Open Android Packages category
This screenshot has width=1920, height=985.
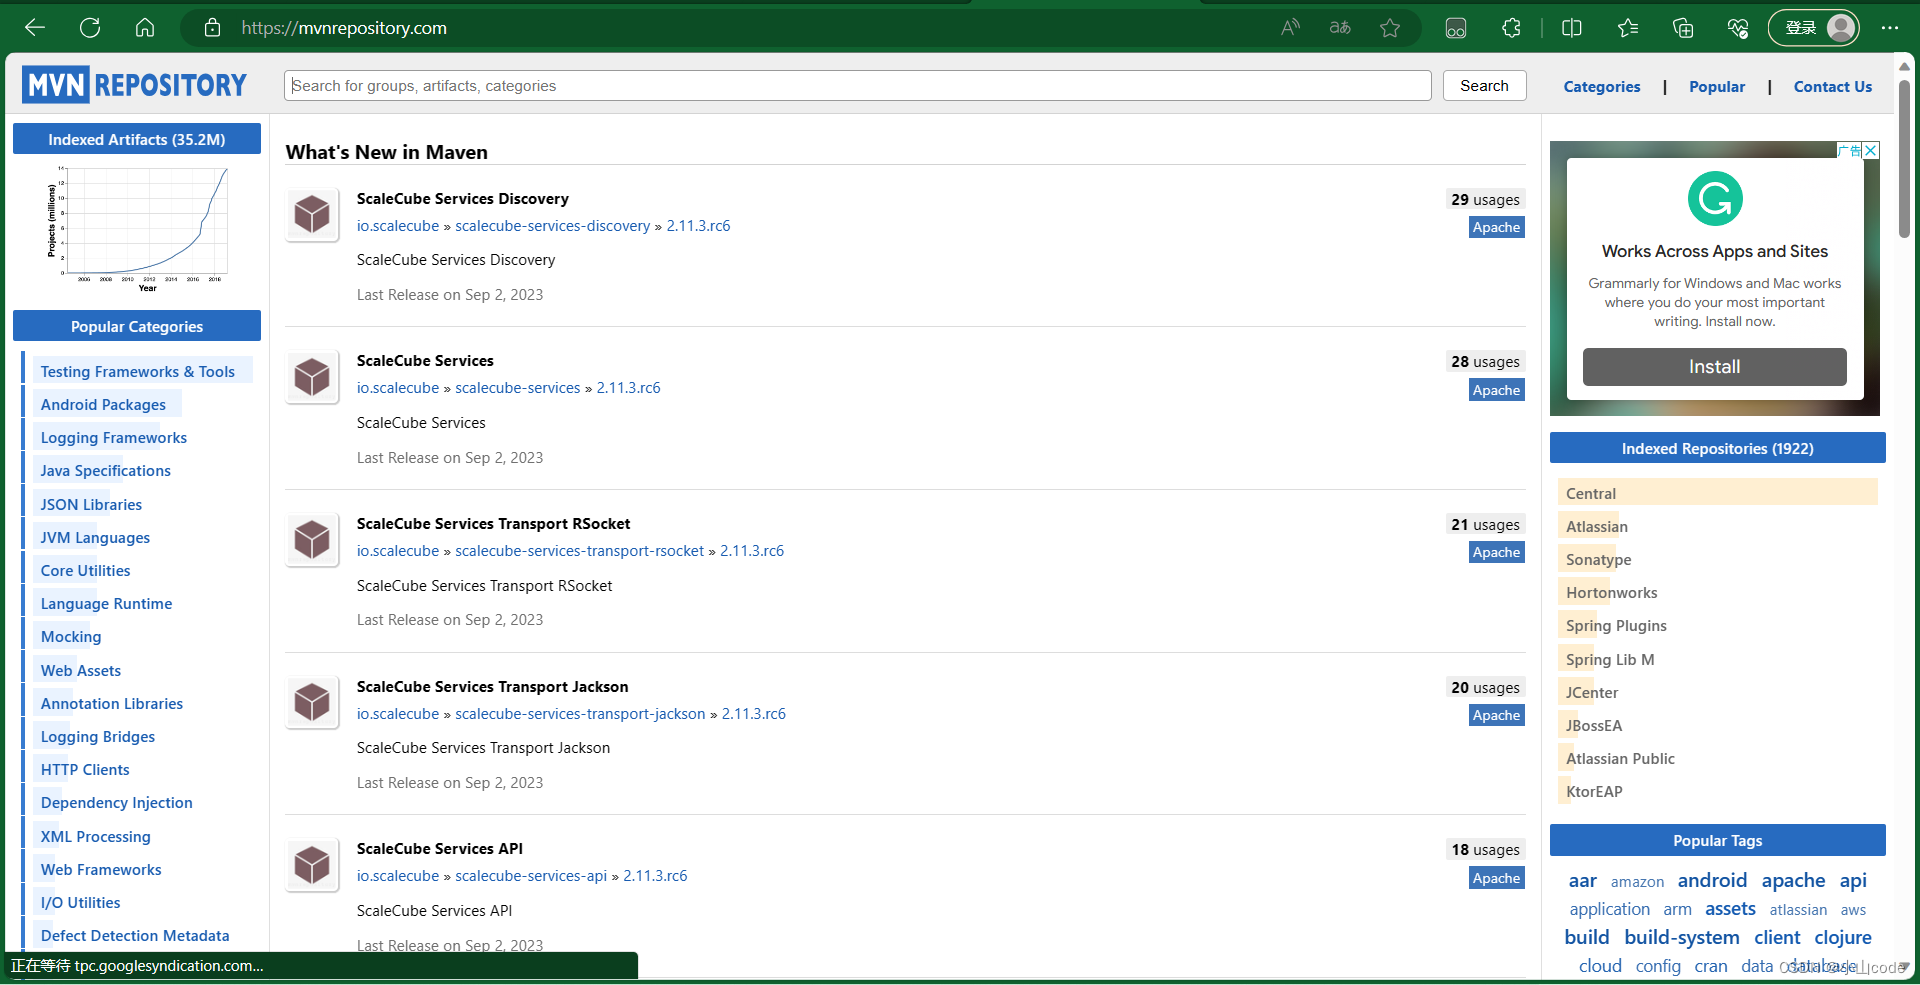point(103,404)
